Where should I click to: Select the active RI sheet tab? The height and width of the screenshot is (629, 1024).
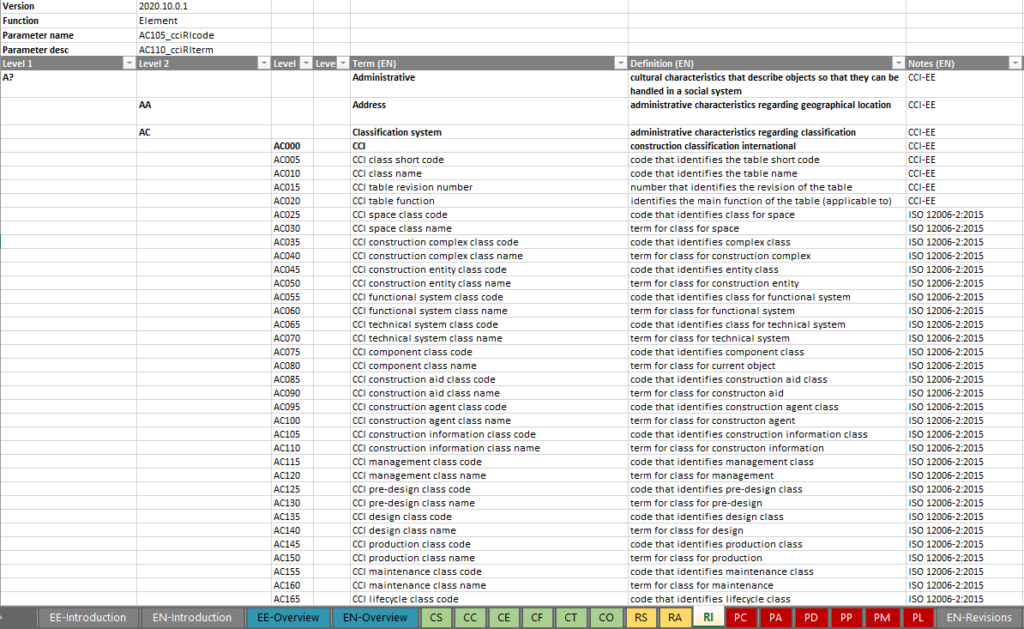708,618
